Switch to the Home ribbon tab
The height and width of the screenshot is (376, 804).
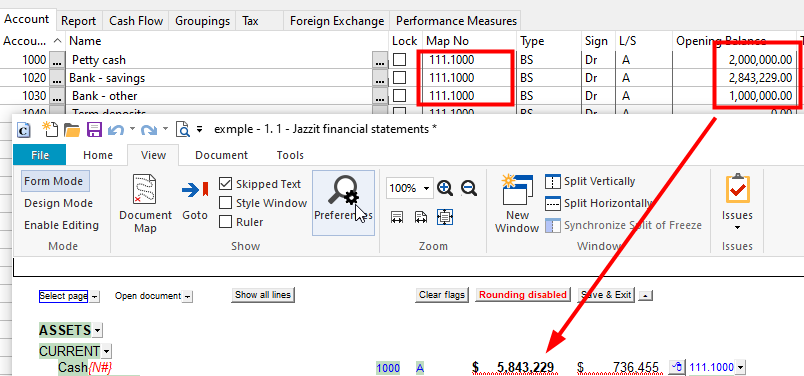[x=98, y=155]
